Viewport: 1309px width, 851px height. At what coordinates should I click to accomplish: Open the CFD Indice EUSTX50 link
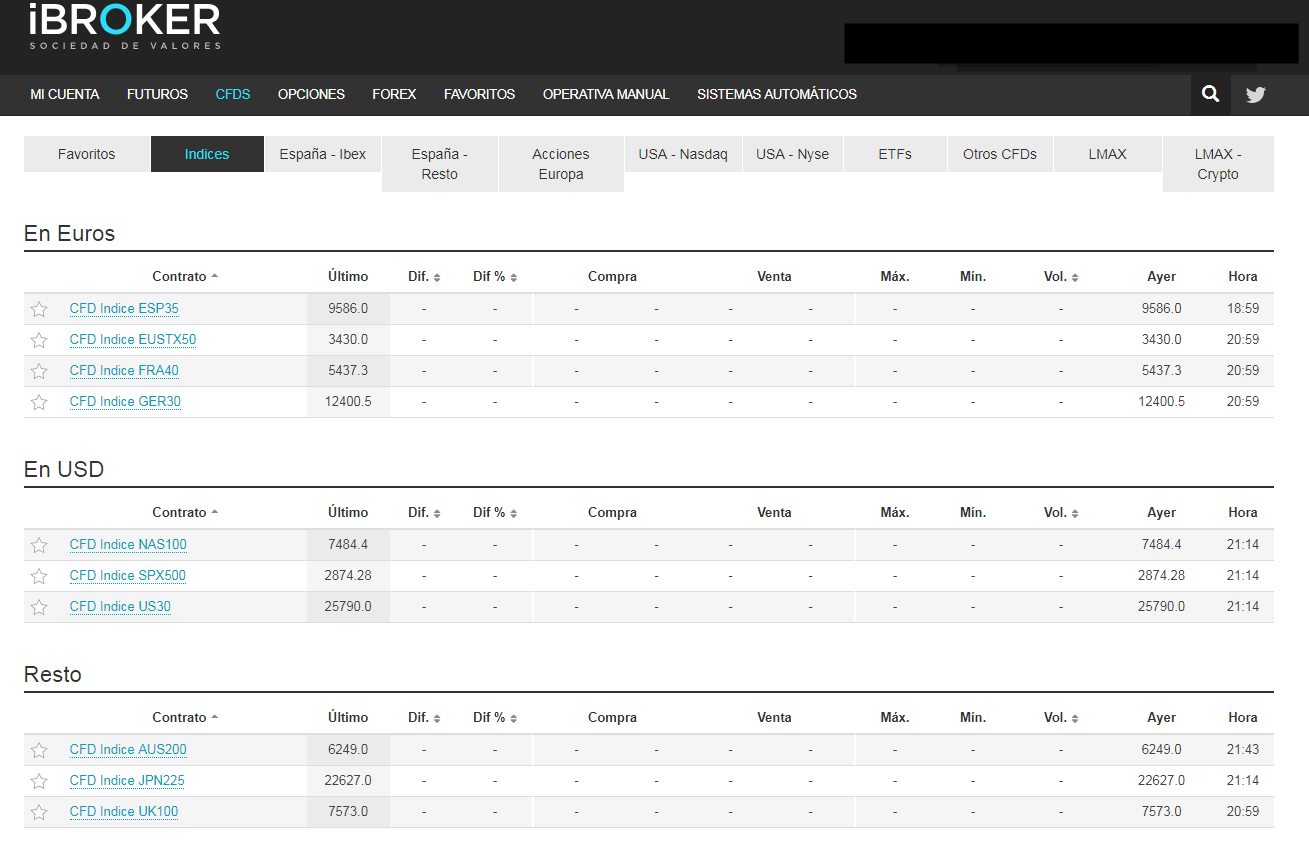(x=133, y=340)
